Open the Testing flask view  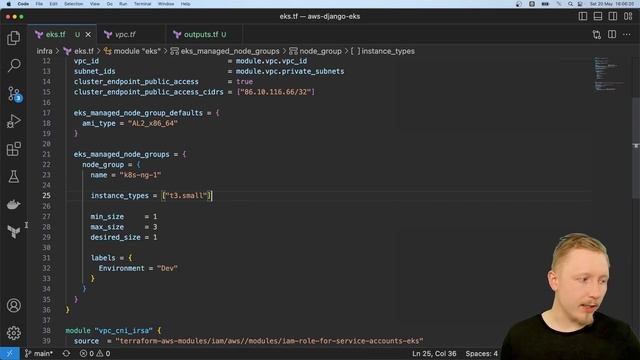13,177
